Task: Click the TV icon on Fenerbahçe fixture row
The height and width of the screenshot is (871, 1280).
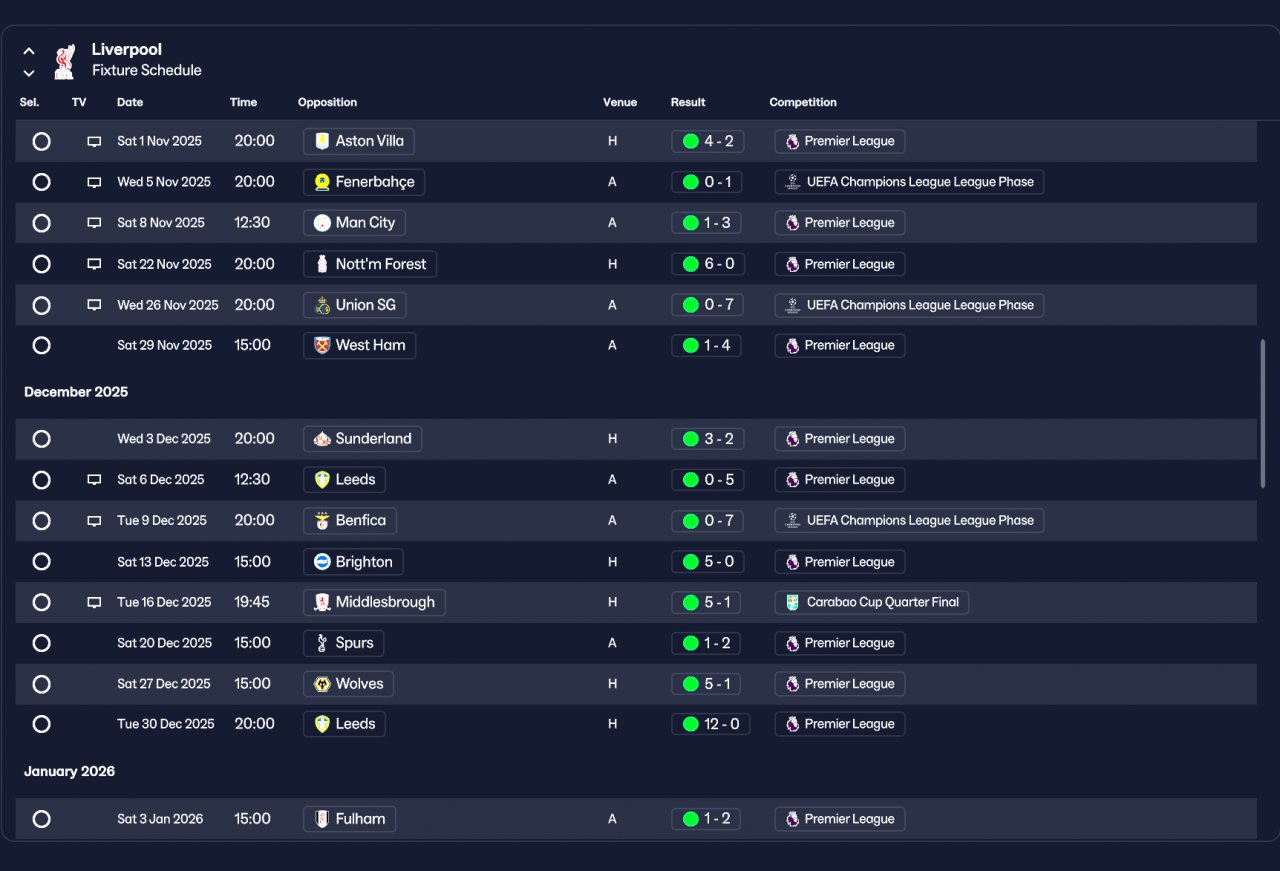Action: click(94, 182)
